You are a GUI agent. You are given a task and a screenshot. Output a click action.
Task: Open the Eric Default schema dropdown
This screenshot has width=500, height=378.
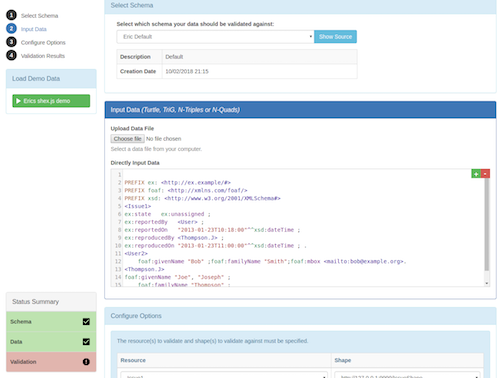[x=215, y=37]
